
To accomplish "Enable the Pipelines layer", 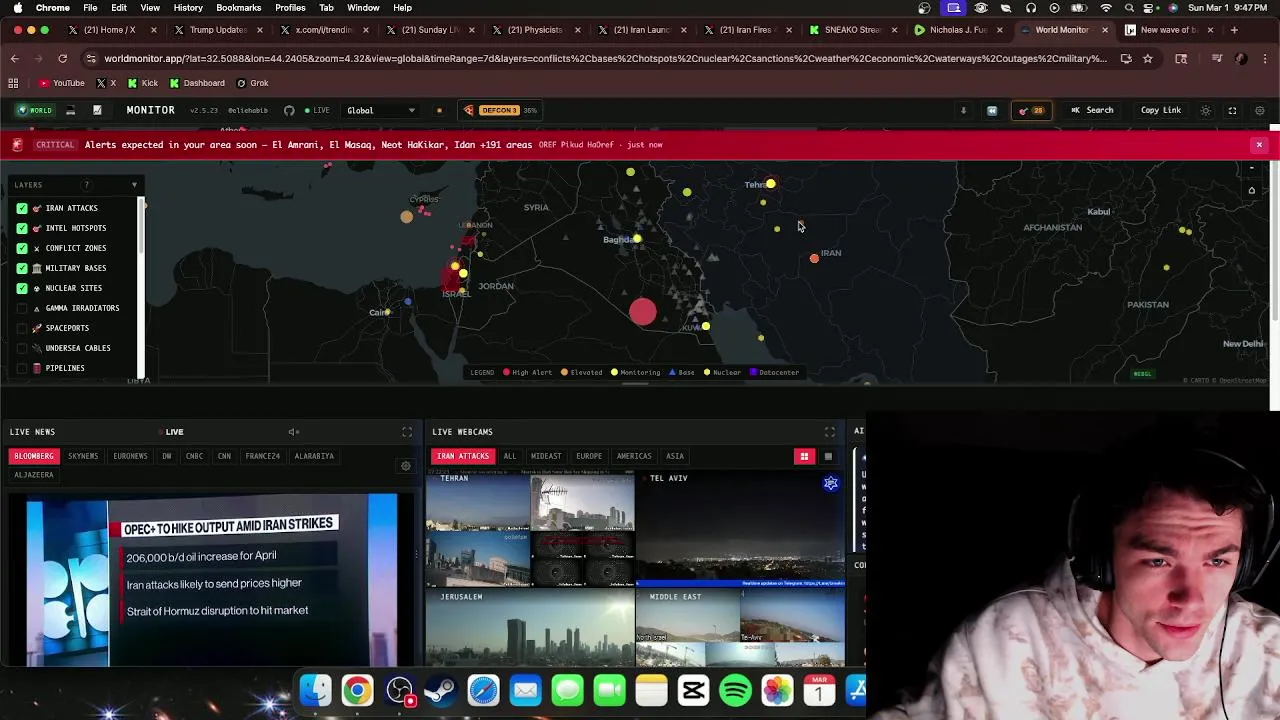I will 22,368.
